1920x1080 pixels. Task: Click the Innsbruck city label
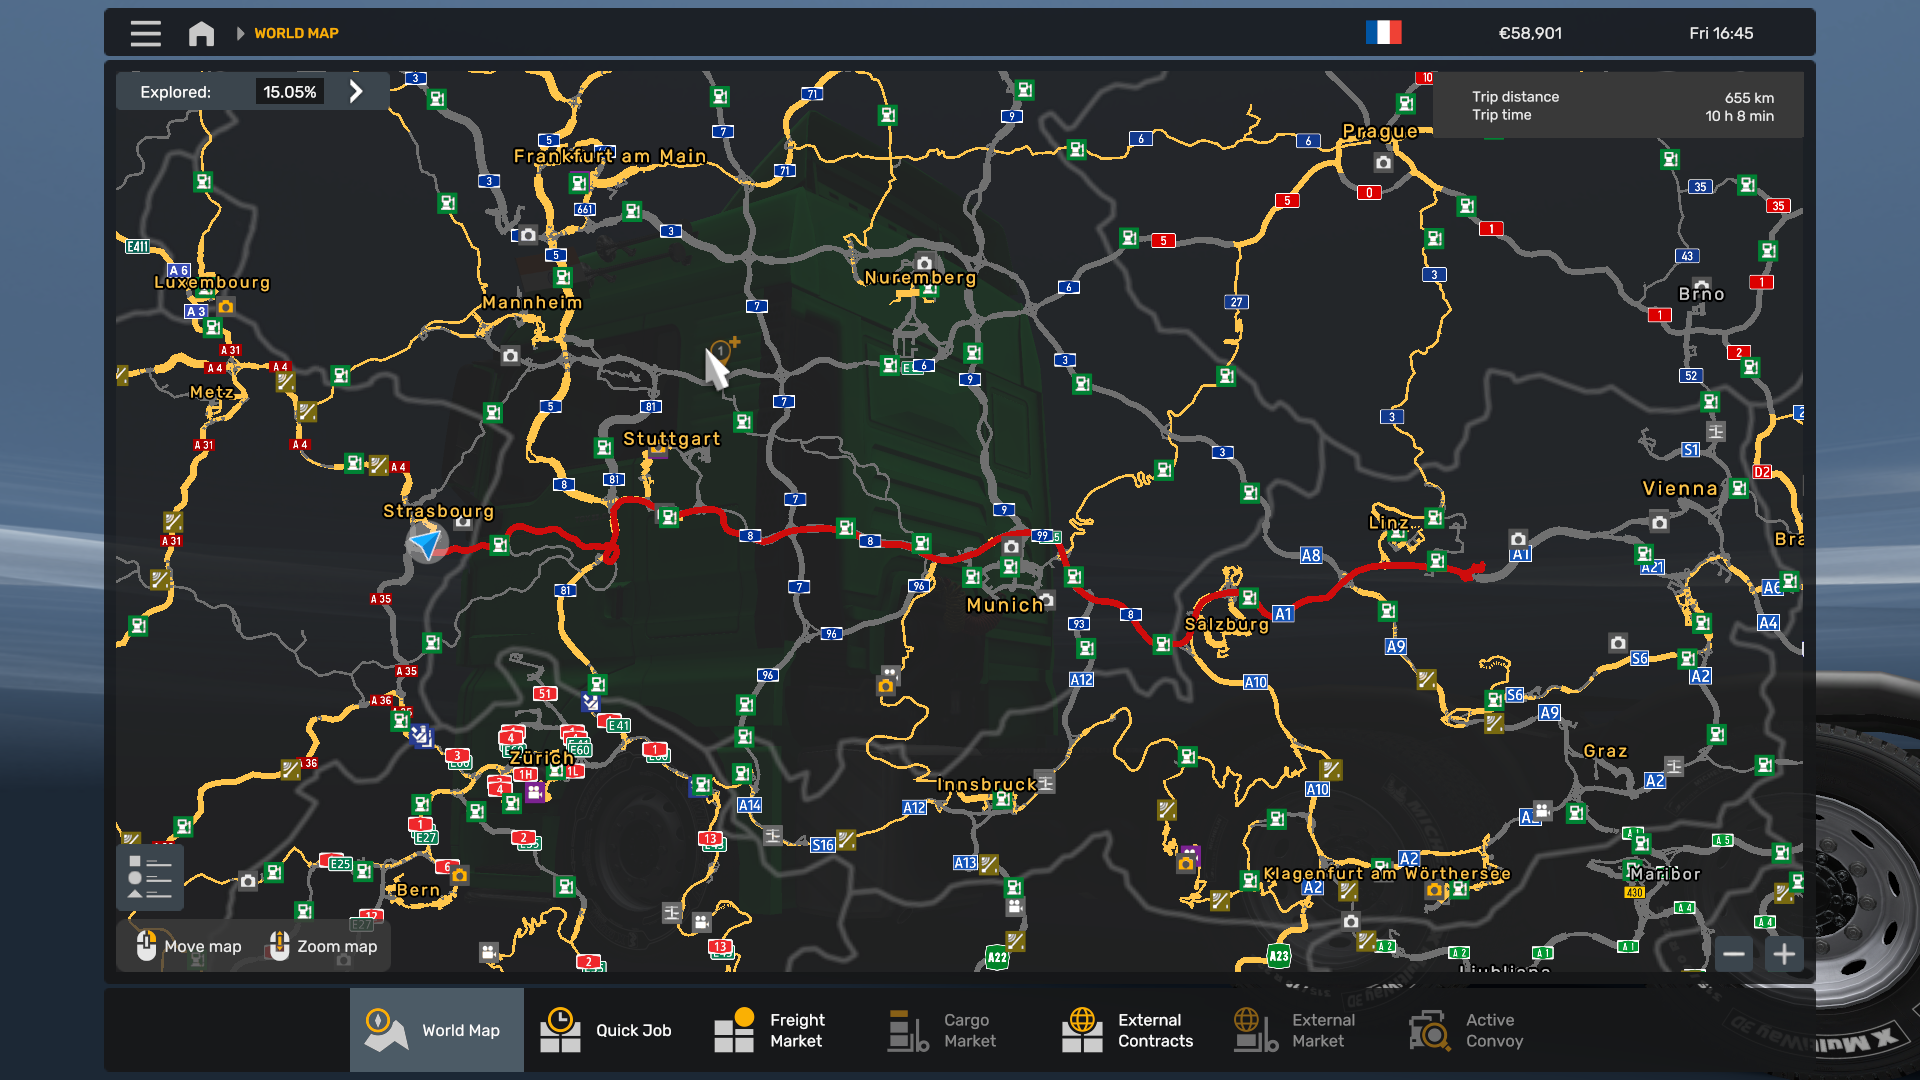tap(987, 785)
